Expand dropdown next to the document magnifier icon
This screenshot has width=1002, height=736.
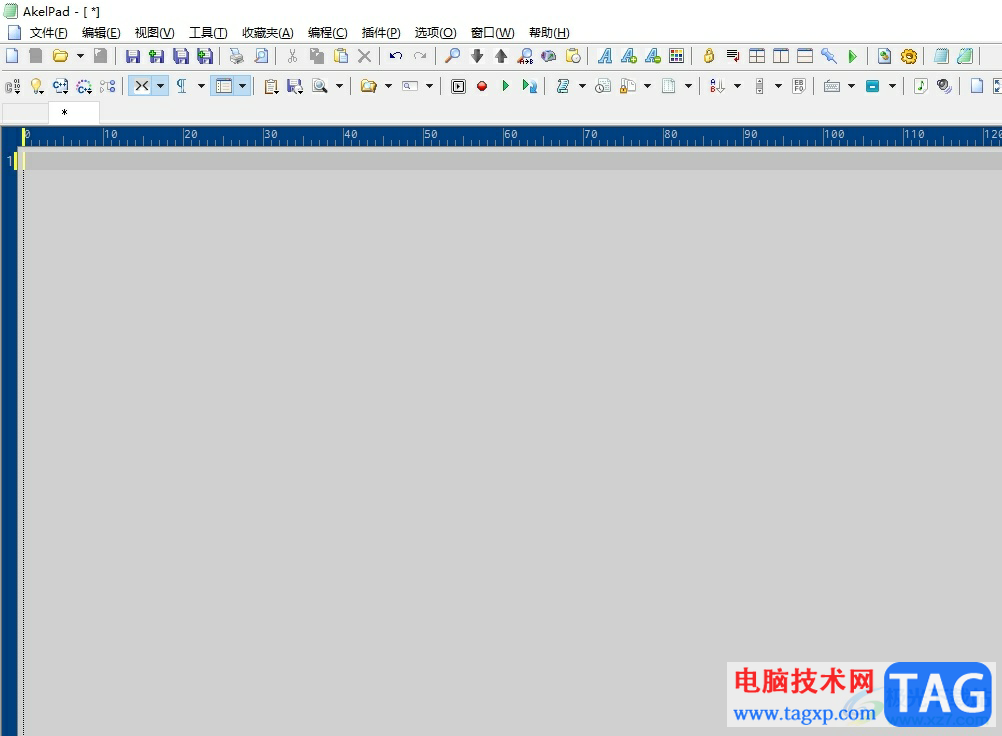pos(339,86)
